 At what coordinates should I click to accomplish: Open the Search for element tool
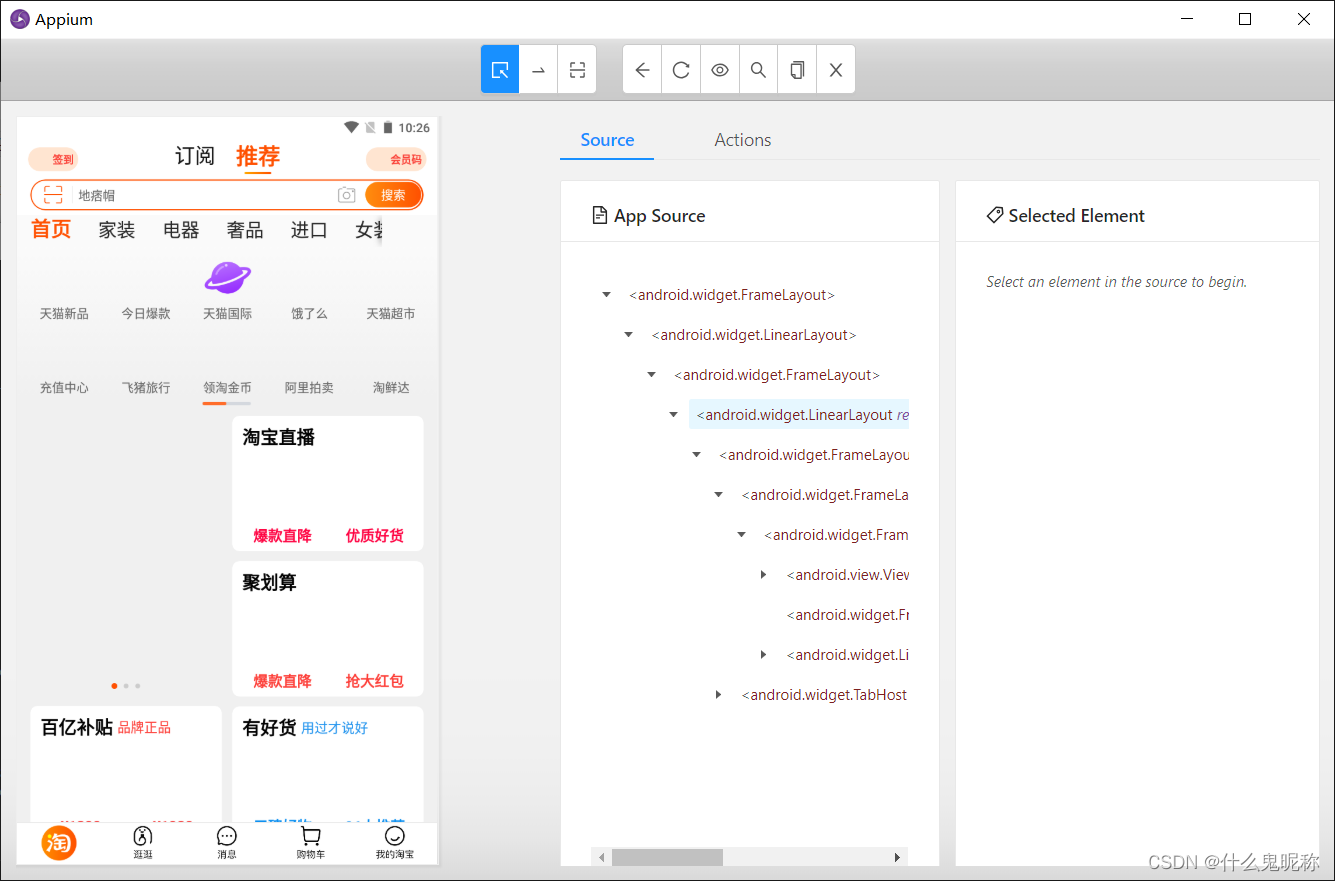[759, 69]
